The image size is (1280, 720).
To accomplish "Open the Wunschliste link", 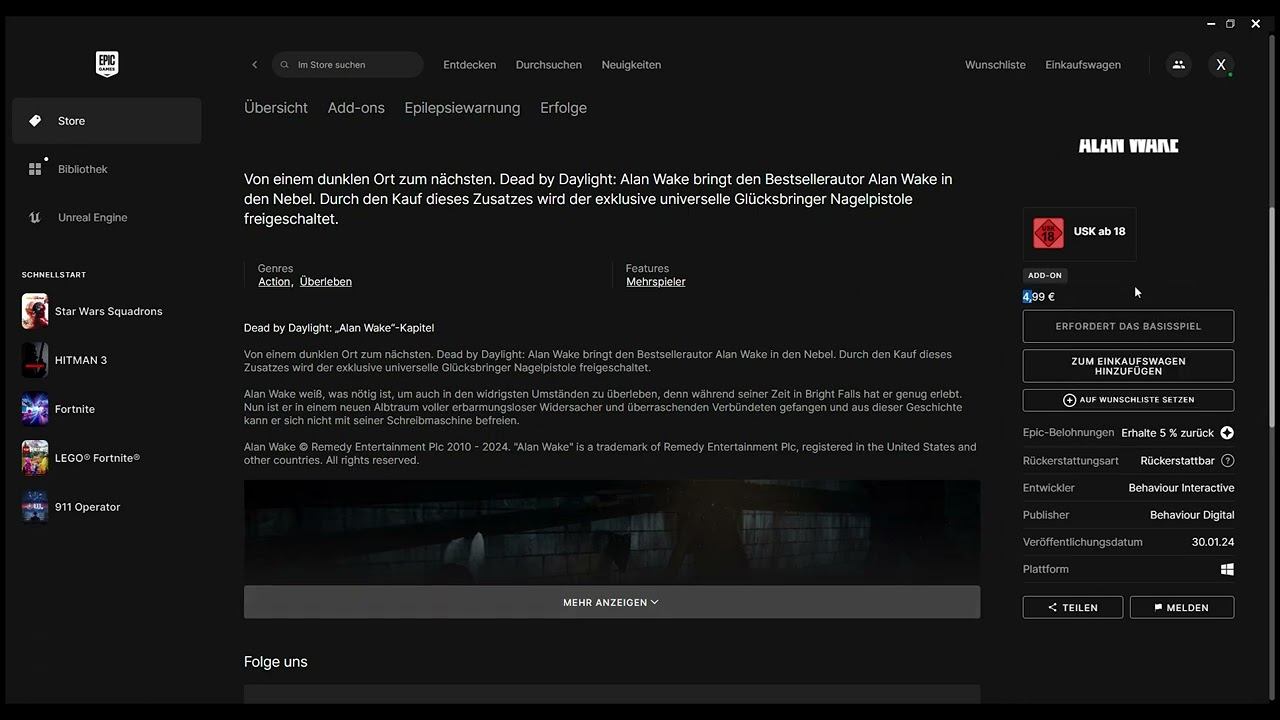I will [x=995, y=65].
